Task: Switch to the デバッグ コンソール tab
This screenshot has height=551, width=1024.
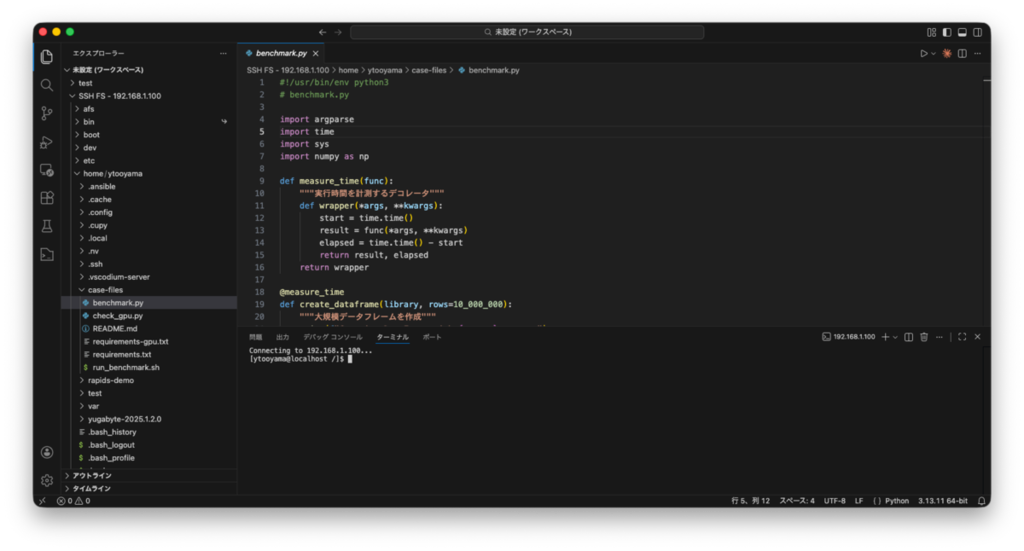Action: pos(332,337)
